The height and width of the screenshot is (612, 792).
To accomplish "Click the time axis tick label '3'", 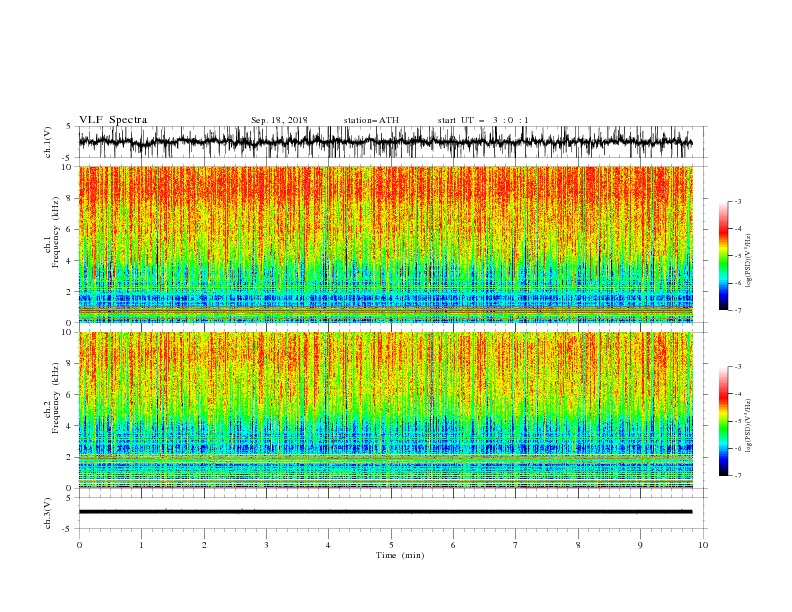I will (266, 545).
